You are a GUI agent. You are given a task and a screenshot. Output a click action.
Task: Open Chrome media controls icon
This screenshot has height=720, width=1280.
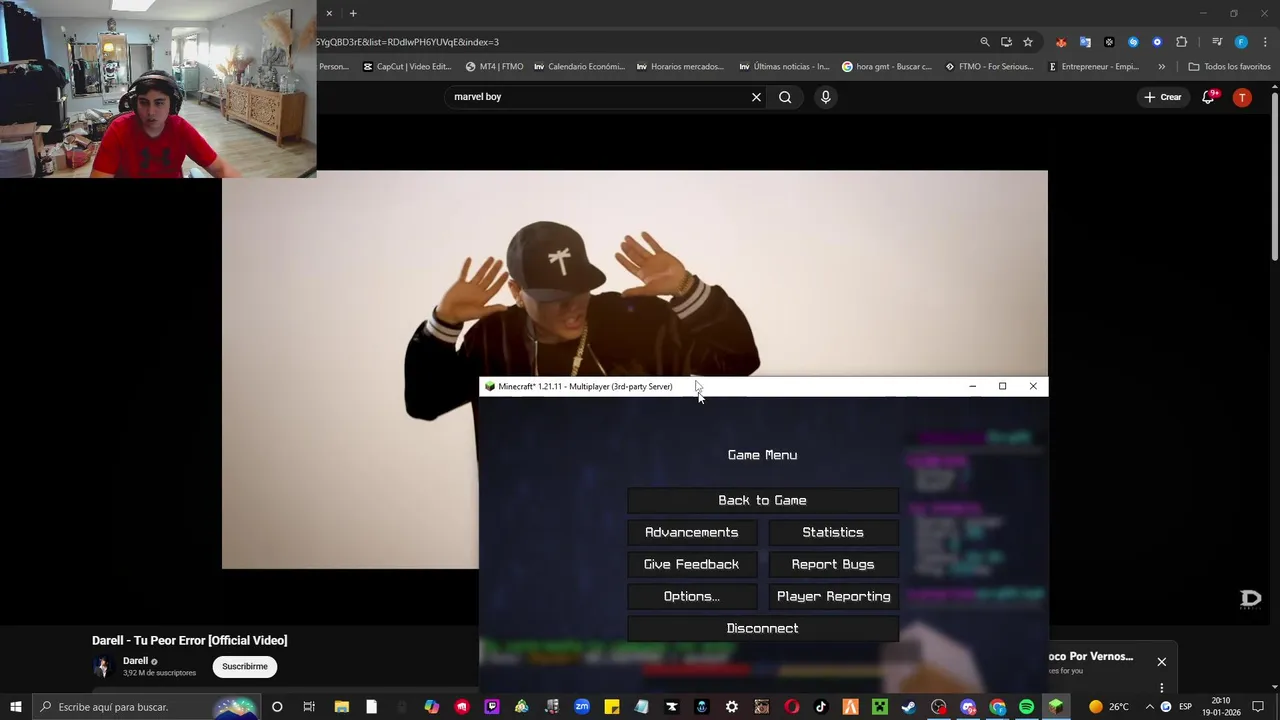coord(1217,42)
